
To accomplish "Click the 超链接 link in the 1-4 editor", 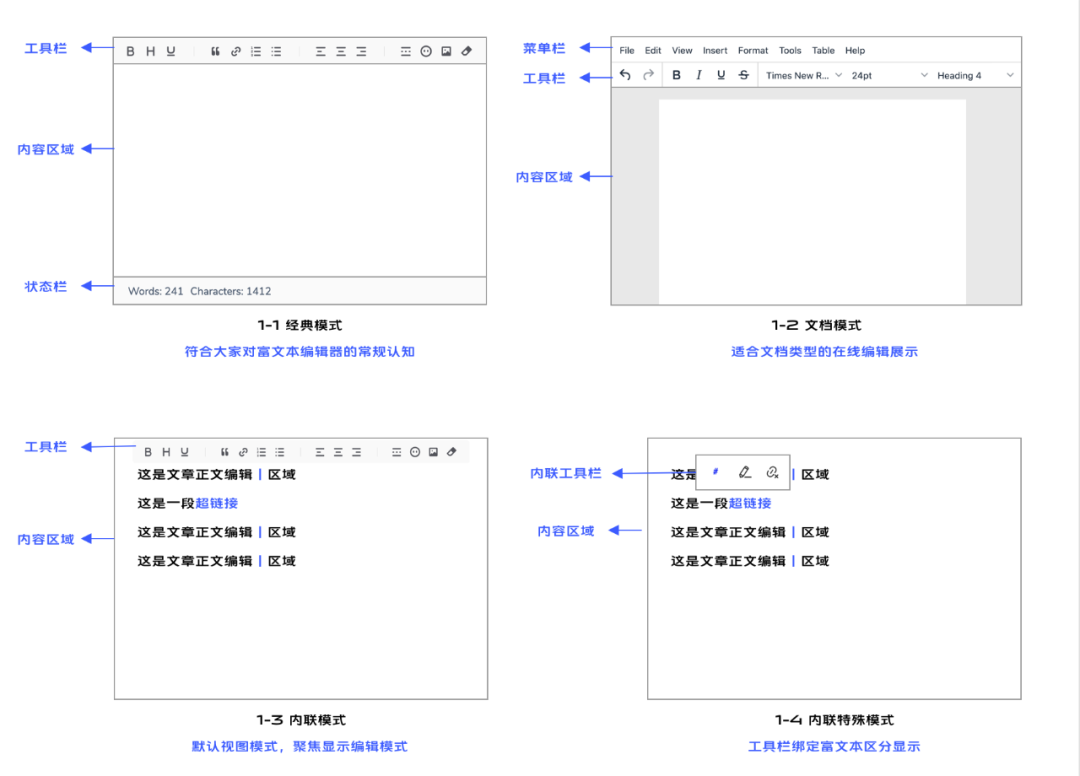I will click(x=750, y=503).
